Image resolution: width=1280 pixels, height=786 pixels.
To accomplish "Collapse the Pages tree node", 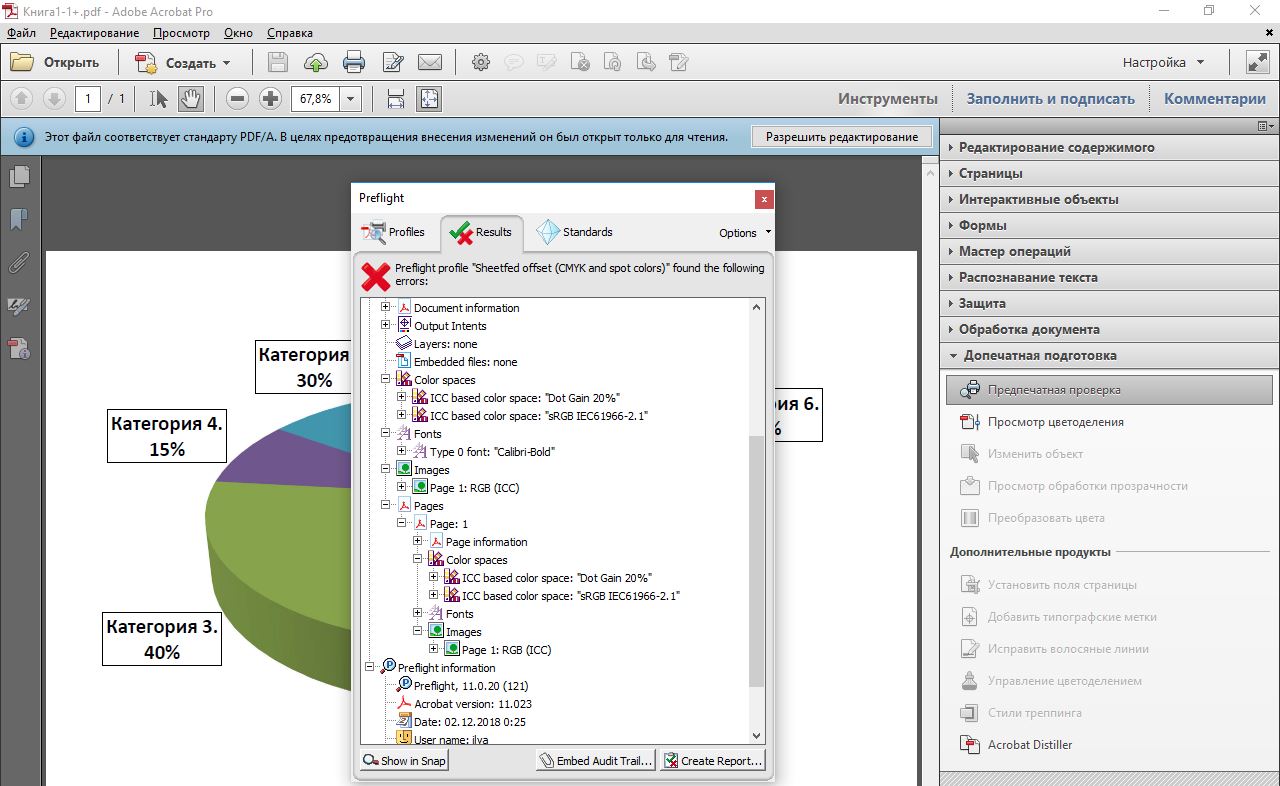I will tap(386, 506).
